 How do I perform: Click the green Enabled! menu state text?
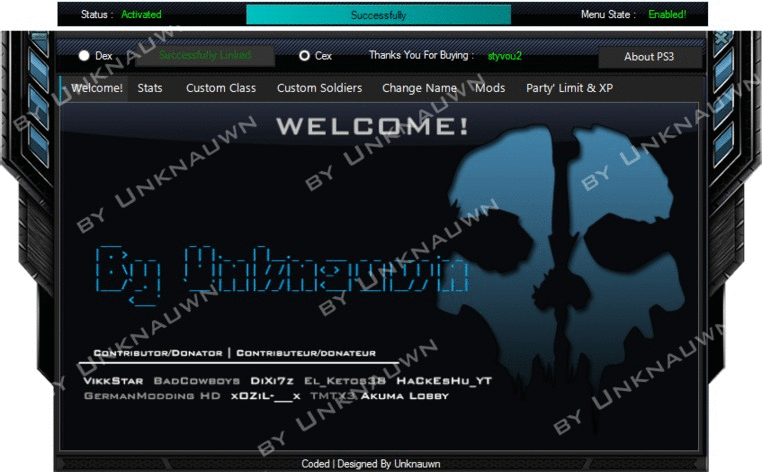(x=667, y=15)
